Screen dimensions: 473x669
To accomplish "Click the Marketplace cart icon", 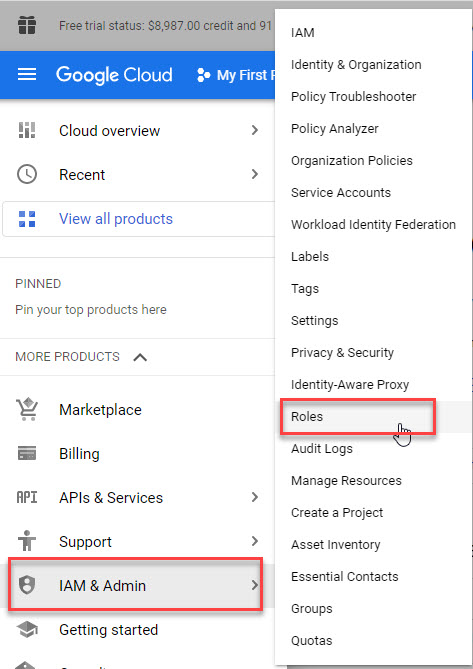I will tap(27, 409).
